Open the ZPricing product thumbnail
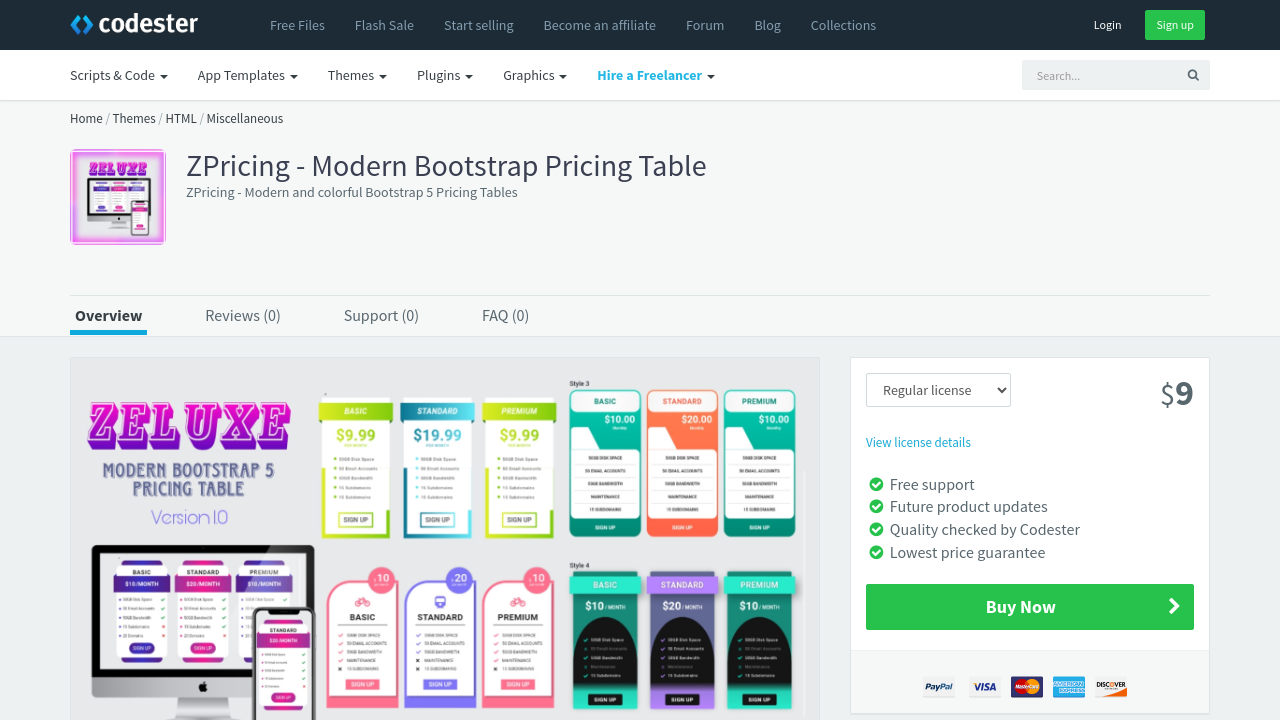This screenshot has width=1280, height=720. point(118,197)
